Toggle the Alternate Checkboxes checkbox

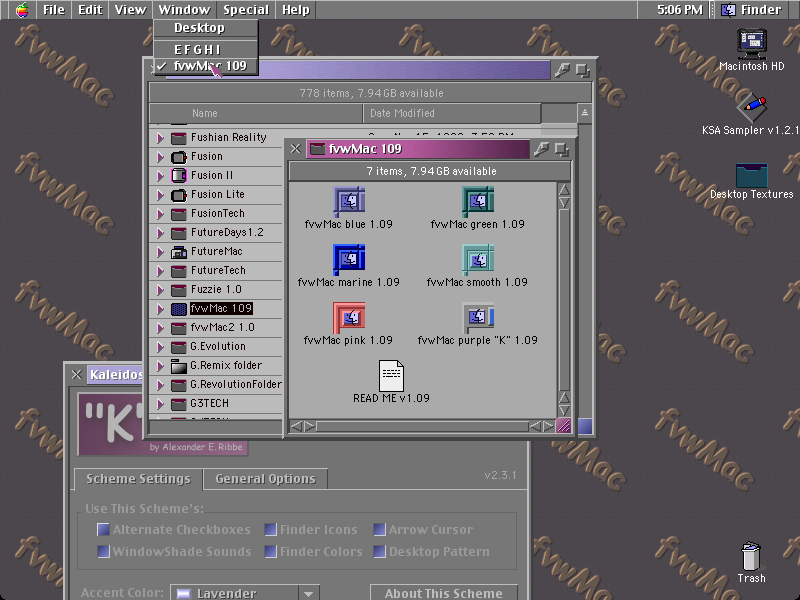point(103,530)
